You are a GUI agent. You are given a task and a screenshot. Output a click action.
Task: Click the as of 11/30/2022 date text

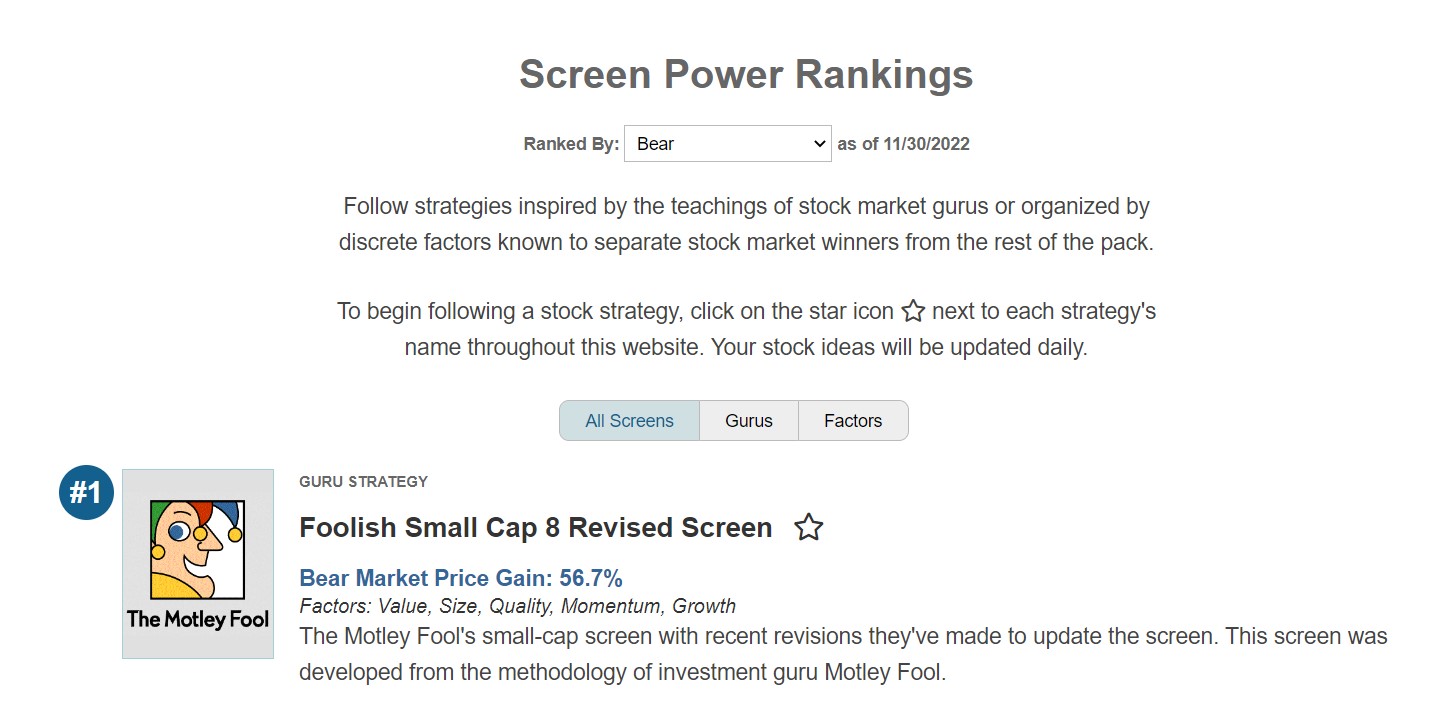click(903, 143)
